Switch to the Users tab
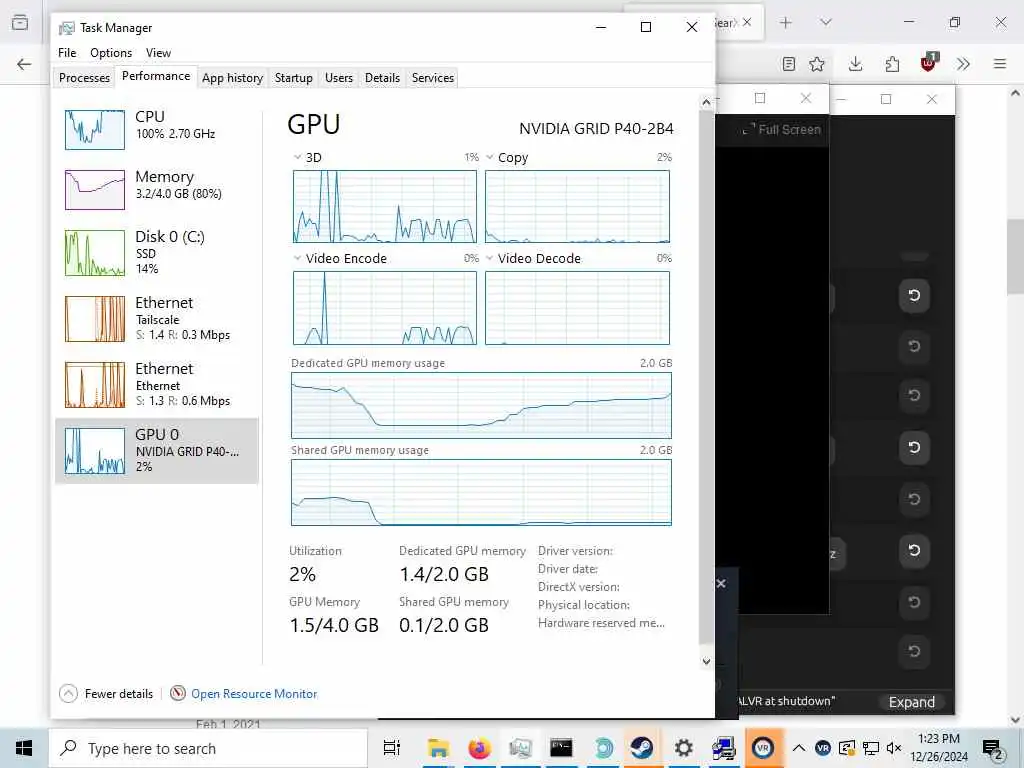1024x768 pixels. click(339, 78)
